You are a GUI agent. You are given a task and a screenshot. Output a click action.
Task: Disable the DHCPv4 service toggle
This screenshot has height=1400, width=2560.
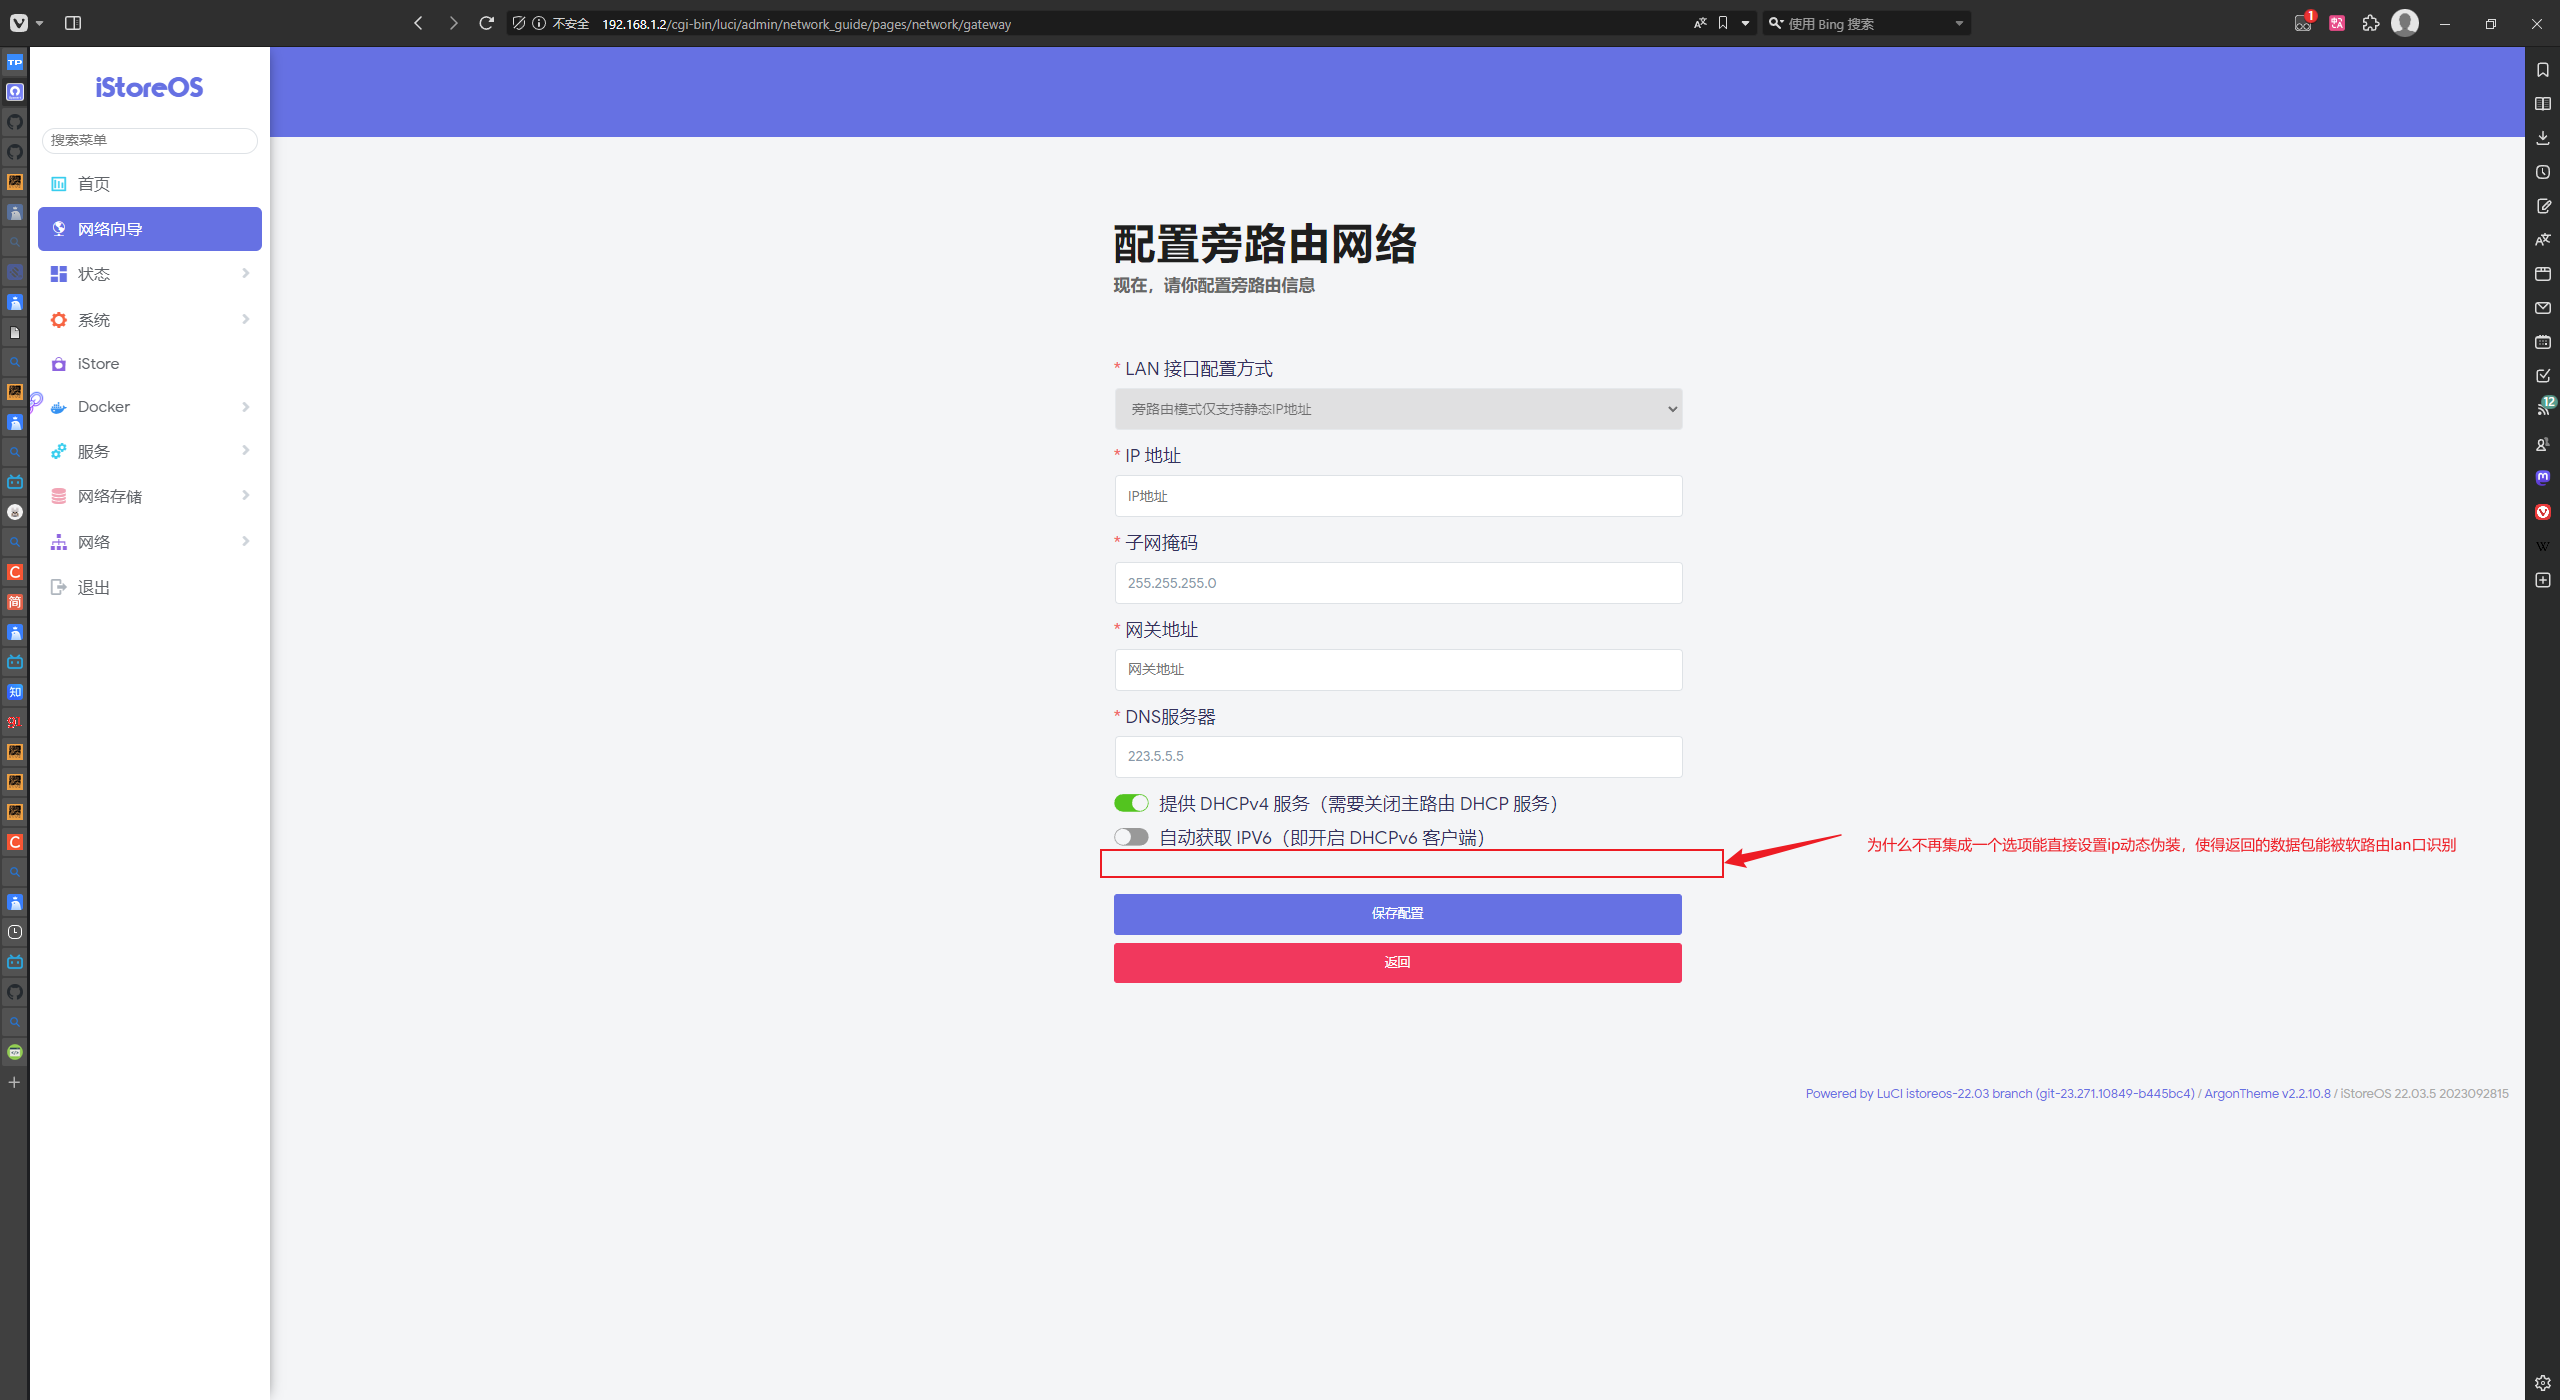click(1131, 803)
